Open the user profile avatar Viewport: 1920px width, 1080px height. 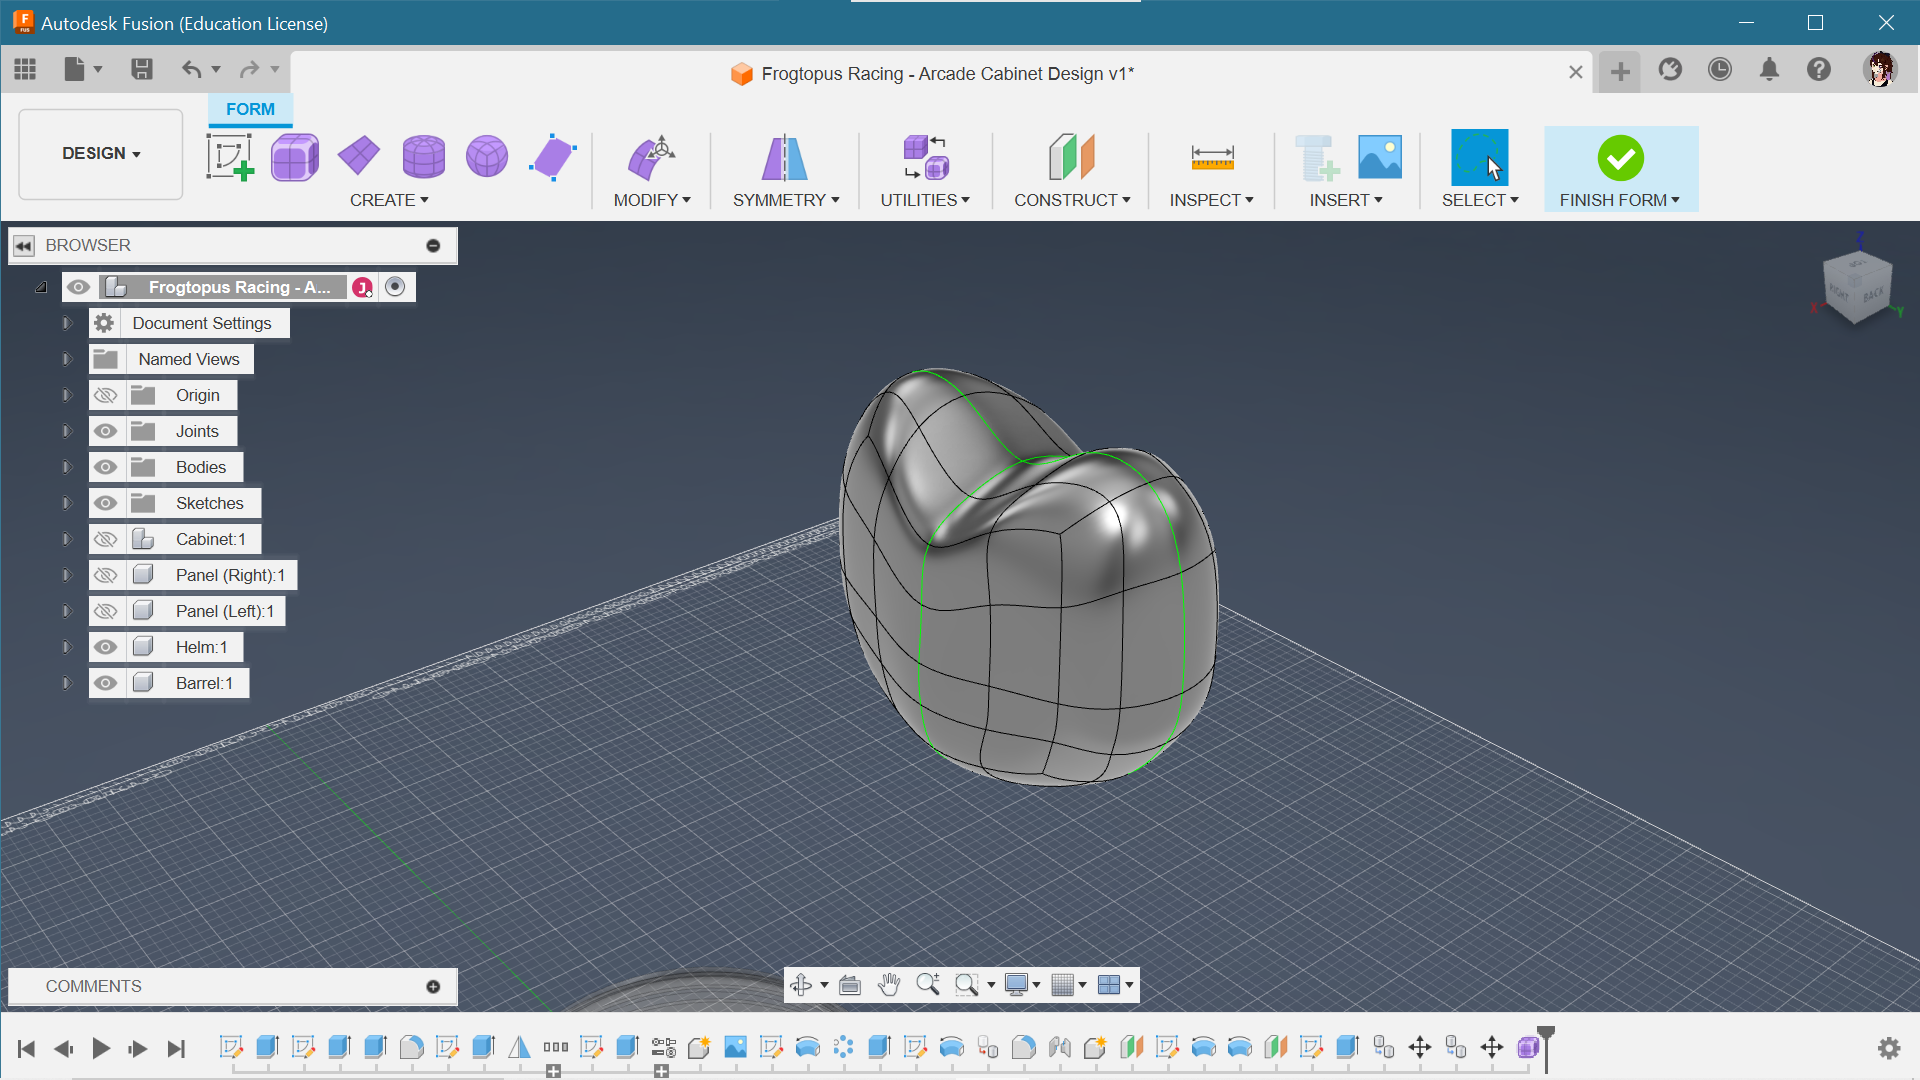(1881, 69)
